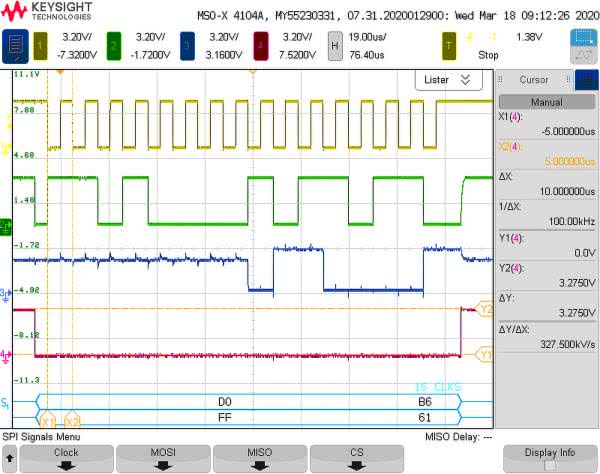Open the main menu icon at top-left
Screen dimensions: 600x474
click(x=16, y=44)
